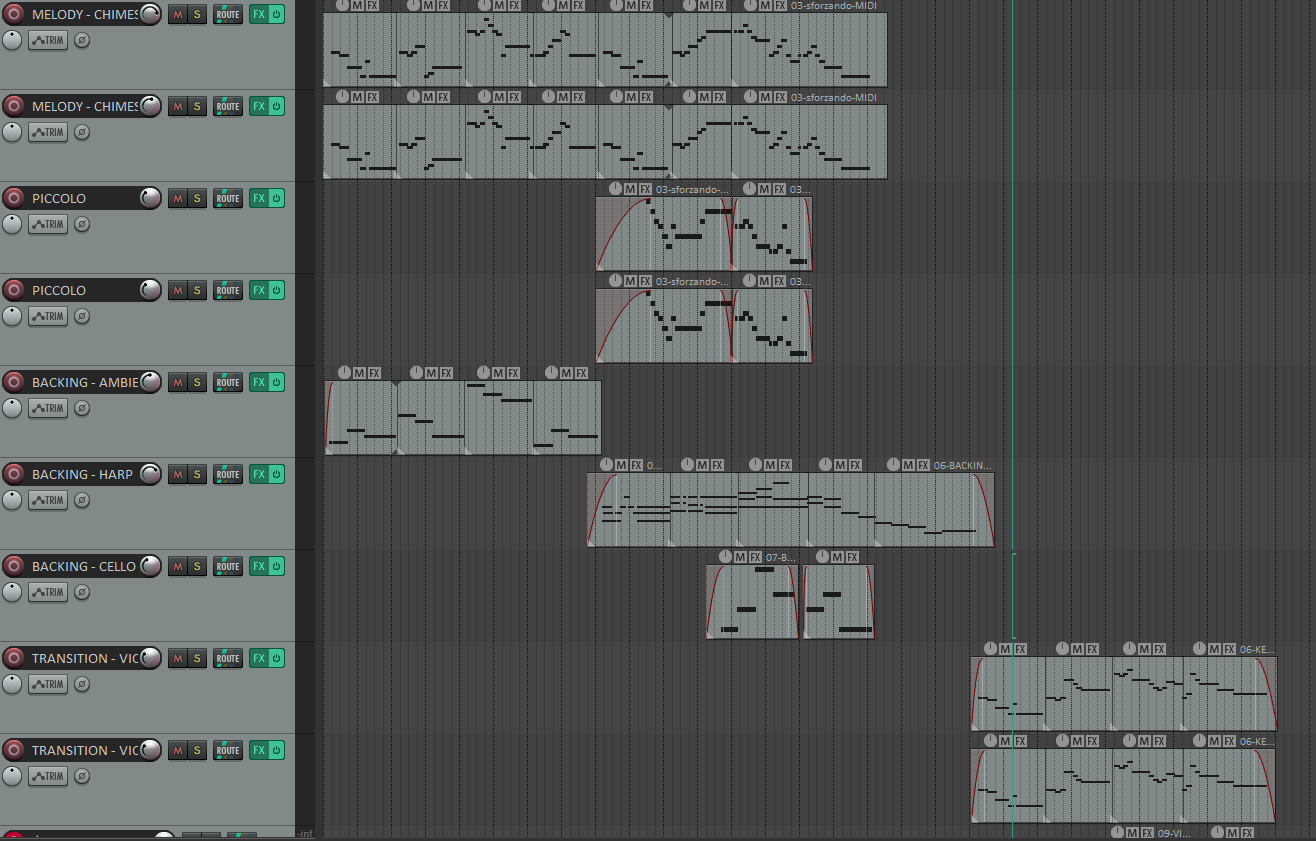Bypass FX on BACKING - AMBIE track
Screen dimensions: 1316x841
tap(277, 382)
